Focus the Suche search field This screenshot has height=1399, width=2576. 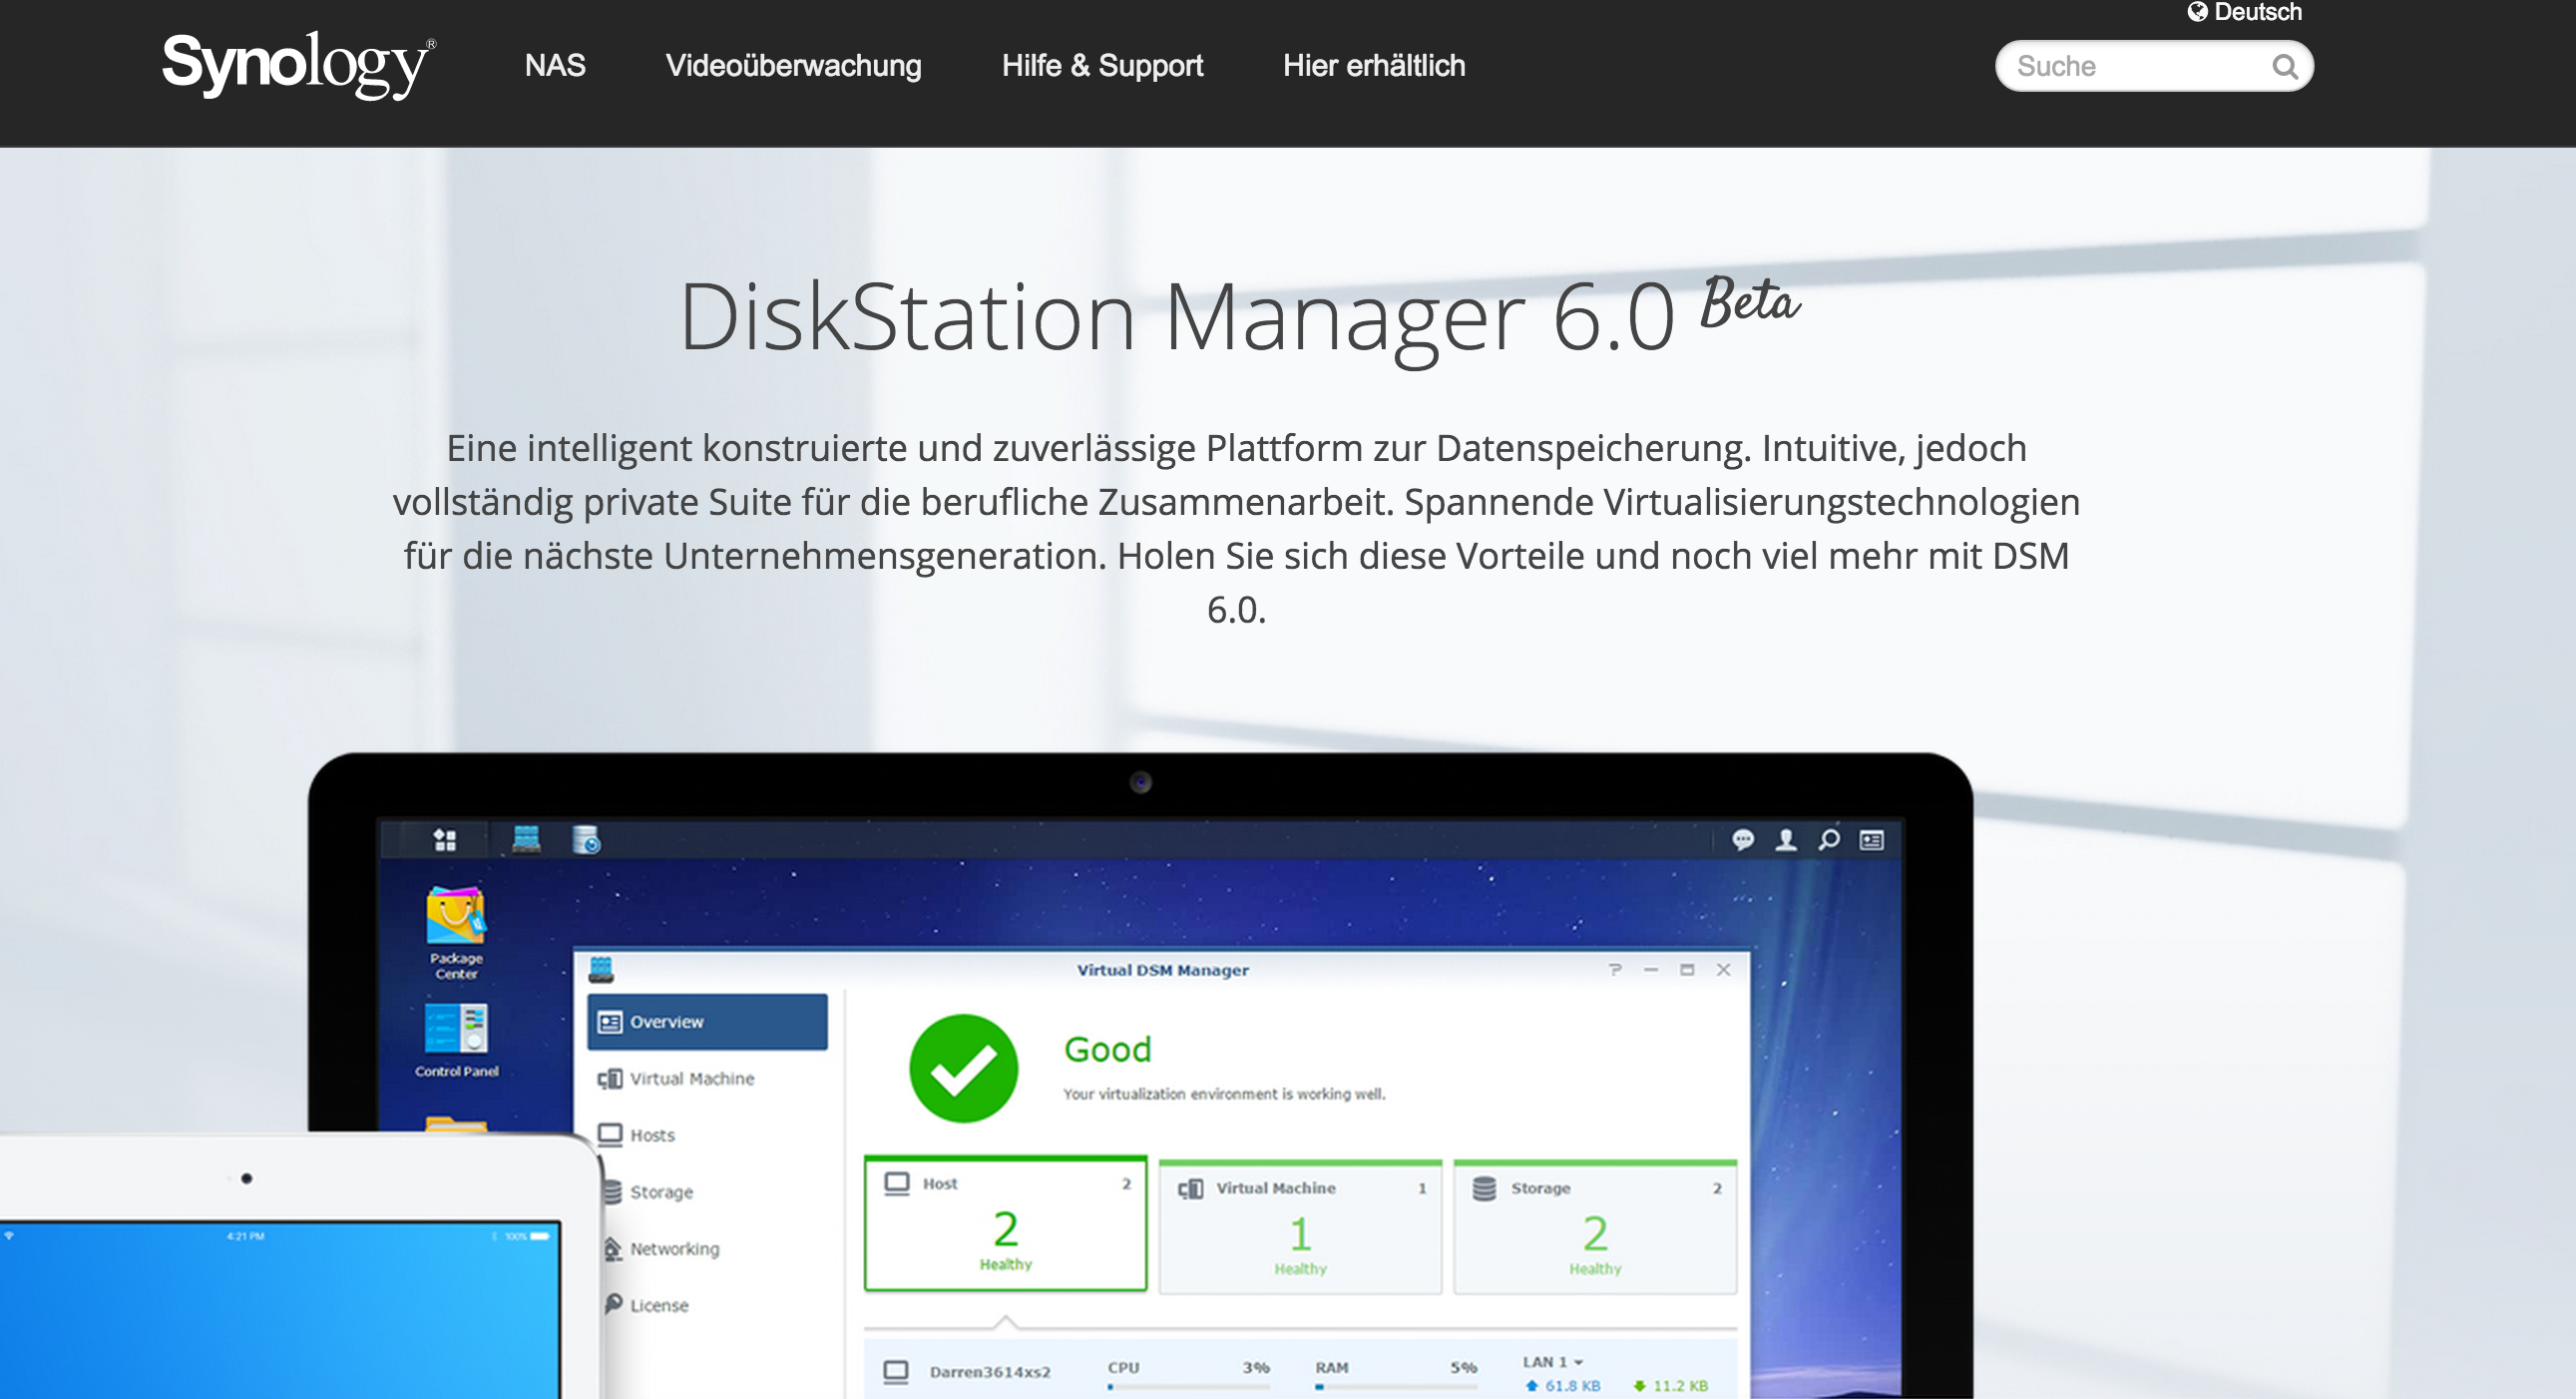(2154, 66)
